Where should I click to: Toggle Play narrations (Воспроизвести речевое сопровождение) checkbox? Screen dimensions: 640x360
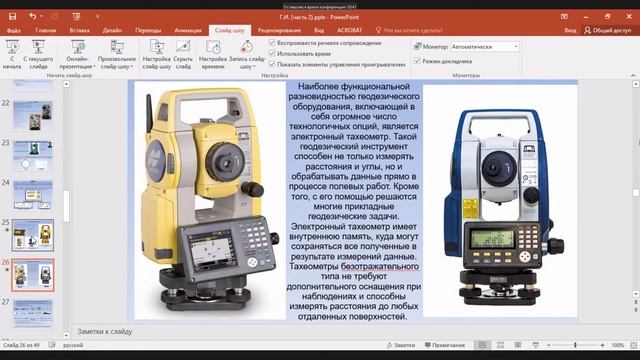pyautogui.click(x=272, y=43)
